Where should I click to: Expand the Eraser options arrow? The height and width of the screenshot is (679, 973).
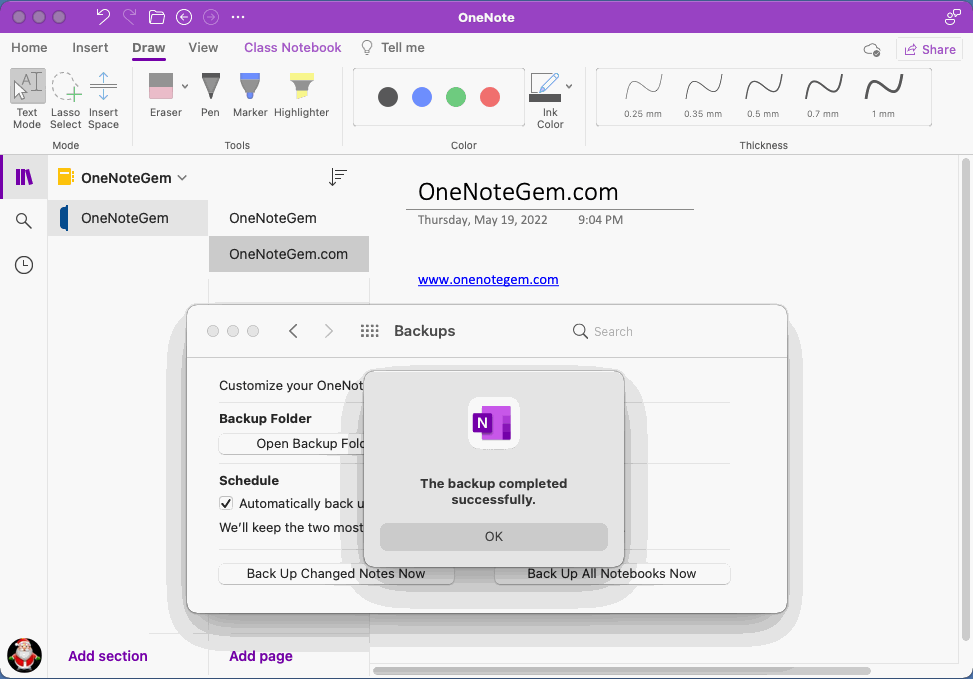(x=185, y=86)
